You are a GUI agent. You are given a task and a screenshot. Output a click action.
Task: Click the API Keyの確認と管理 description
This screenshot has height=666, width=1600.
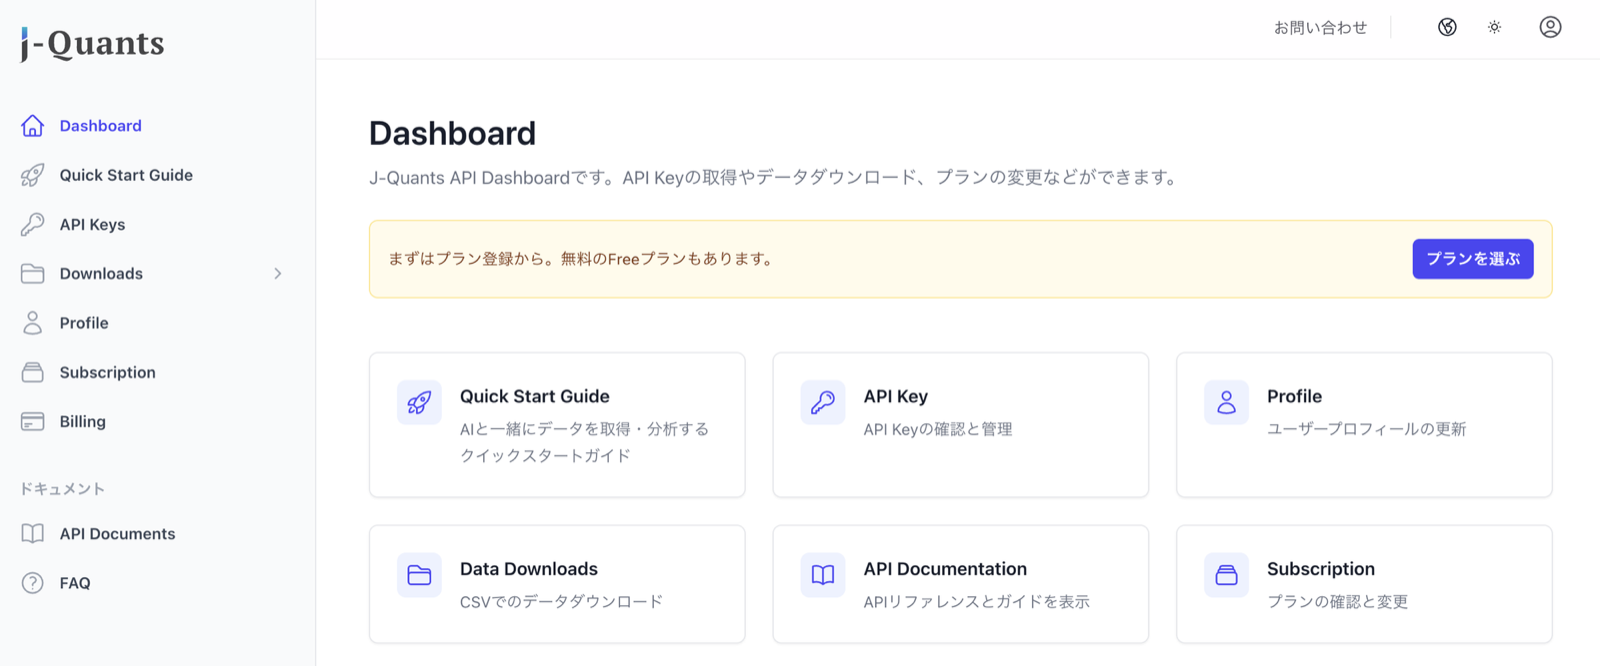pos(938,429)
